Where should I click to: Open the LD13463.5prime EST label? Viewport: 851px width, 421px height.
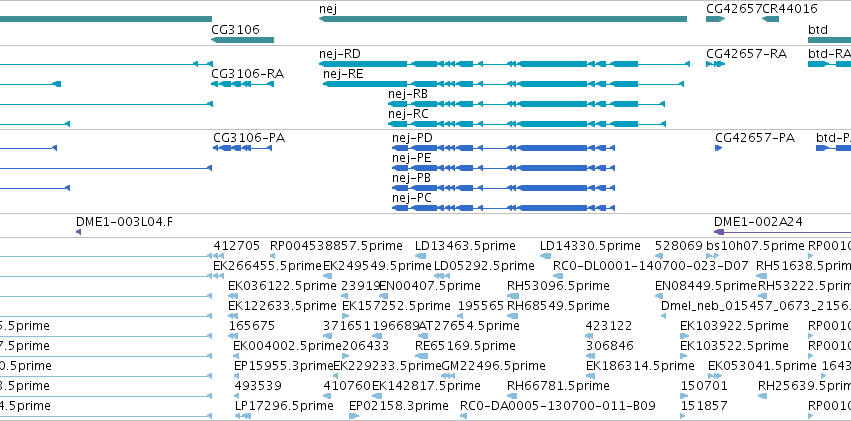pos(465,246)
